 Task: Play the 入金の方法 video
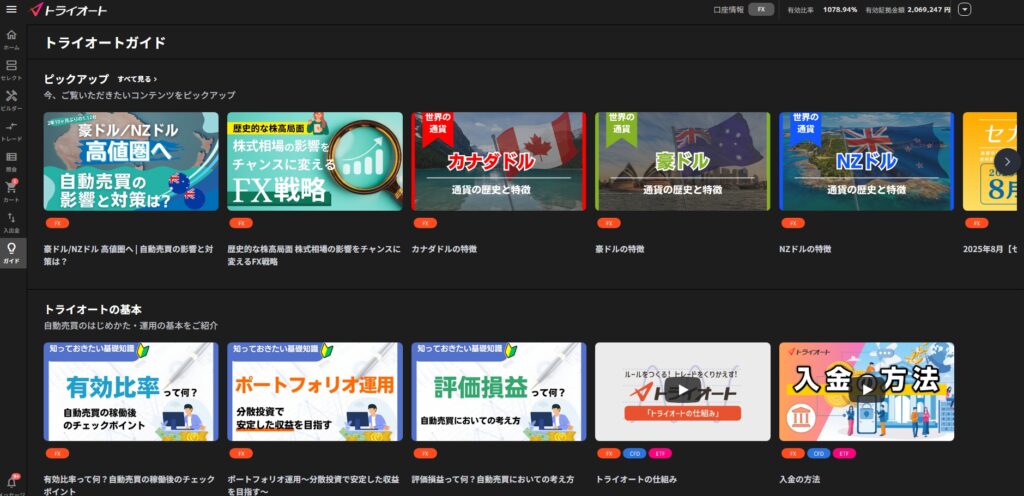(x=866, y=391)
